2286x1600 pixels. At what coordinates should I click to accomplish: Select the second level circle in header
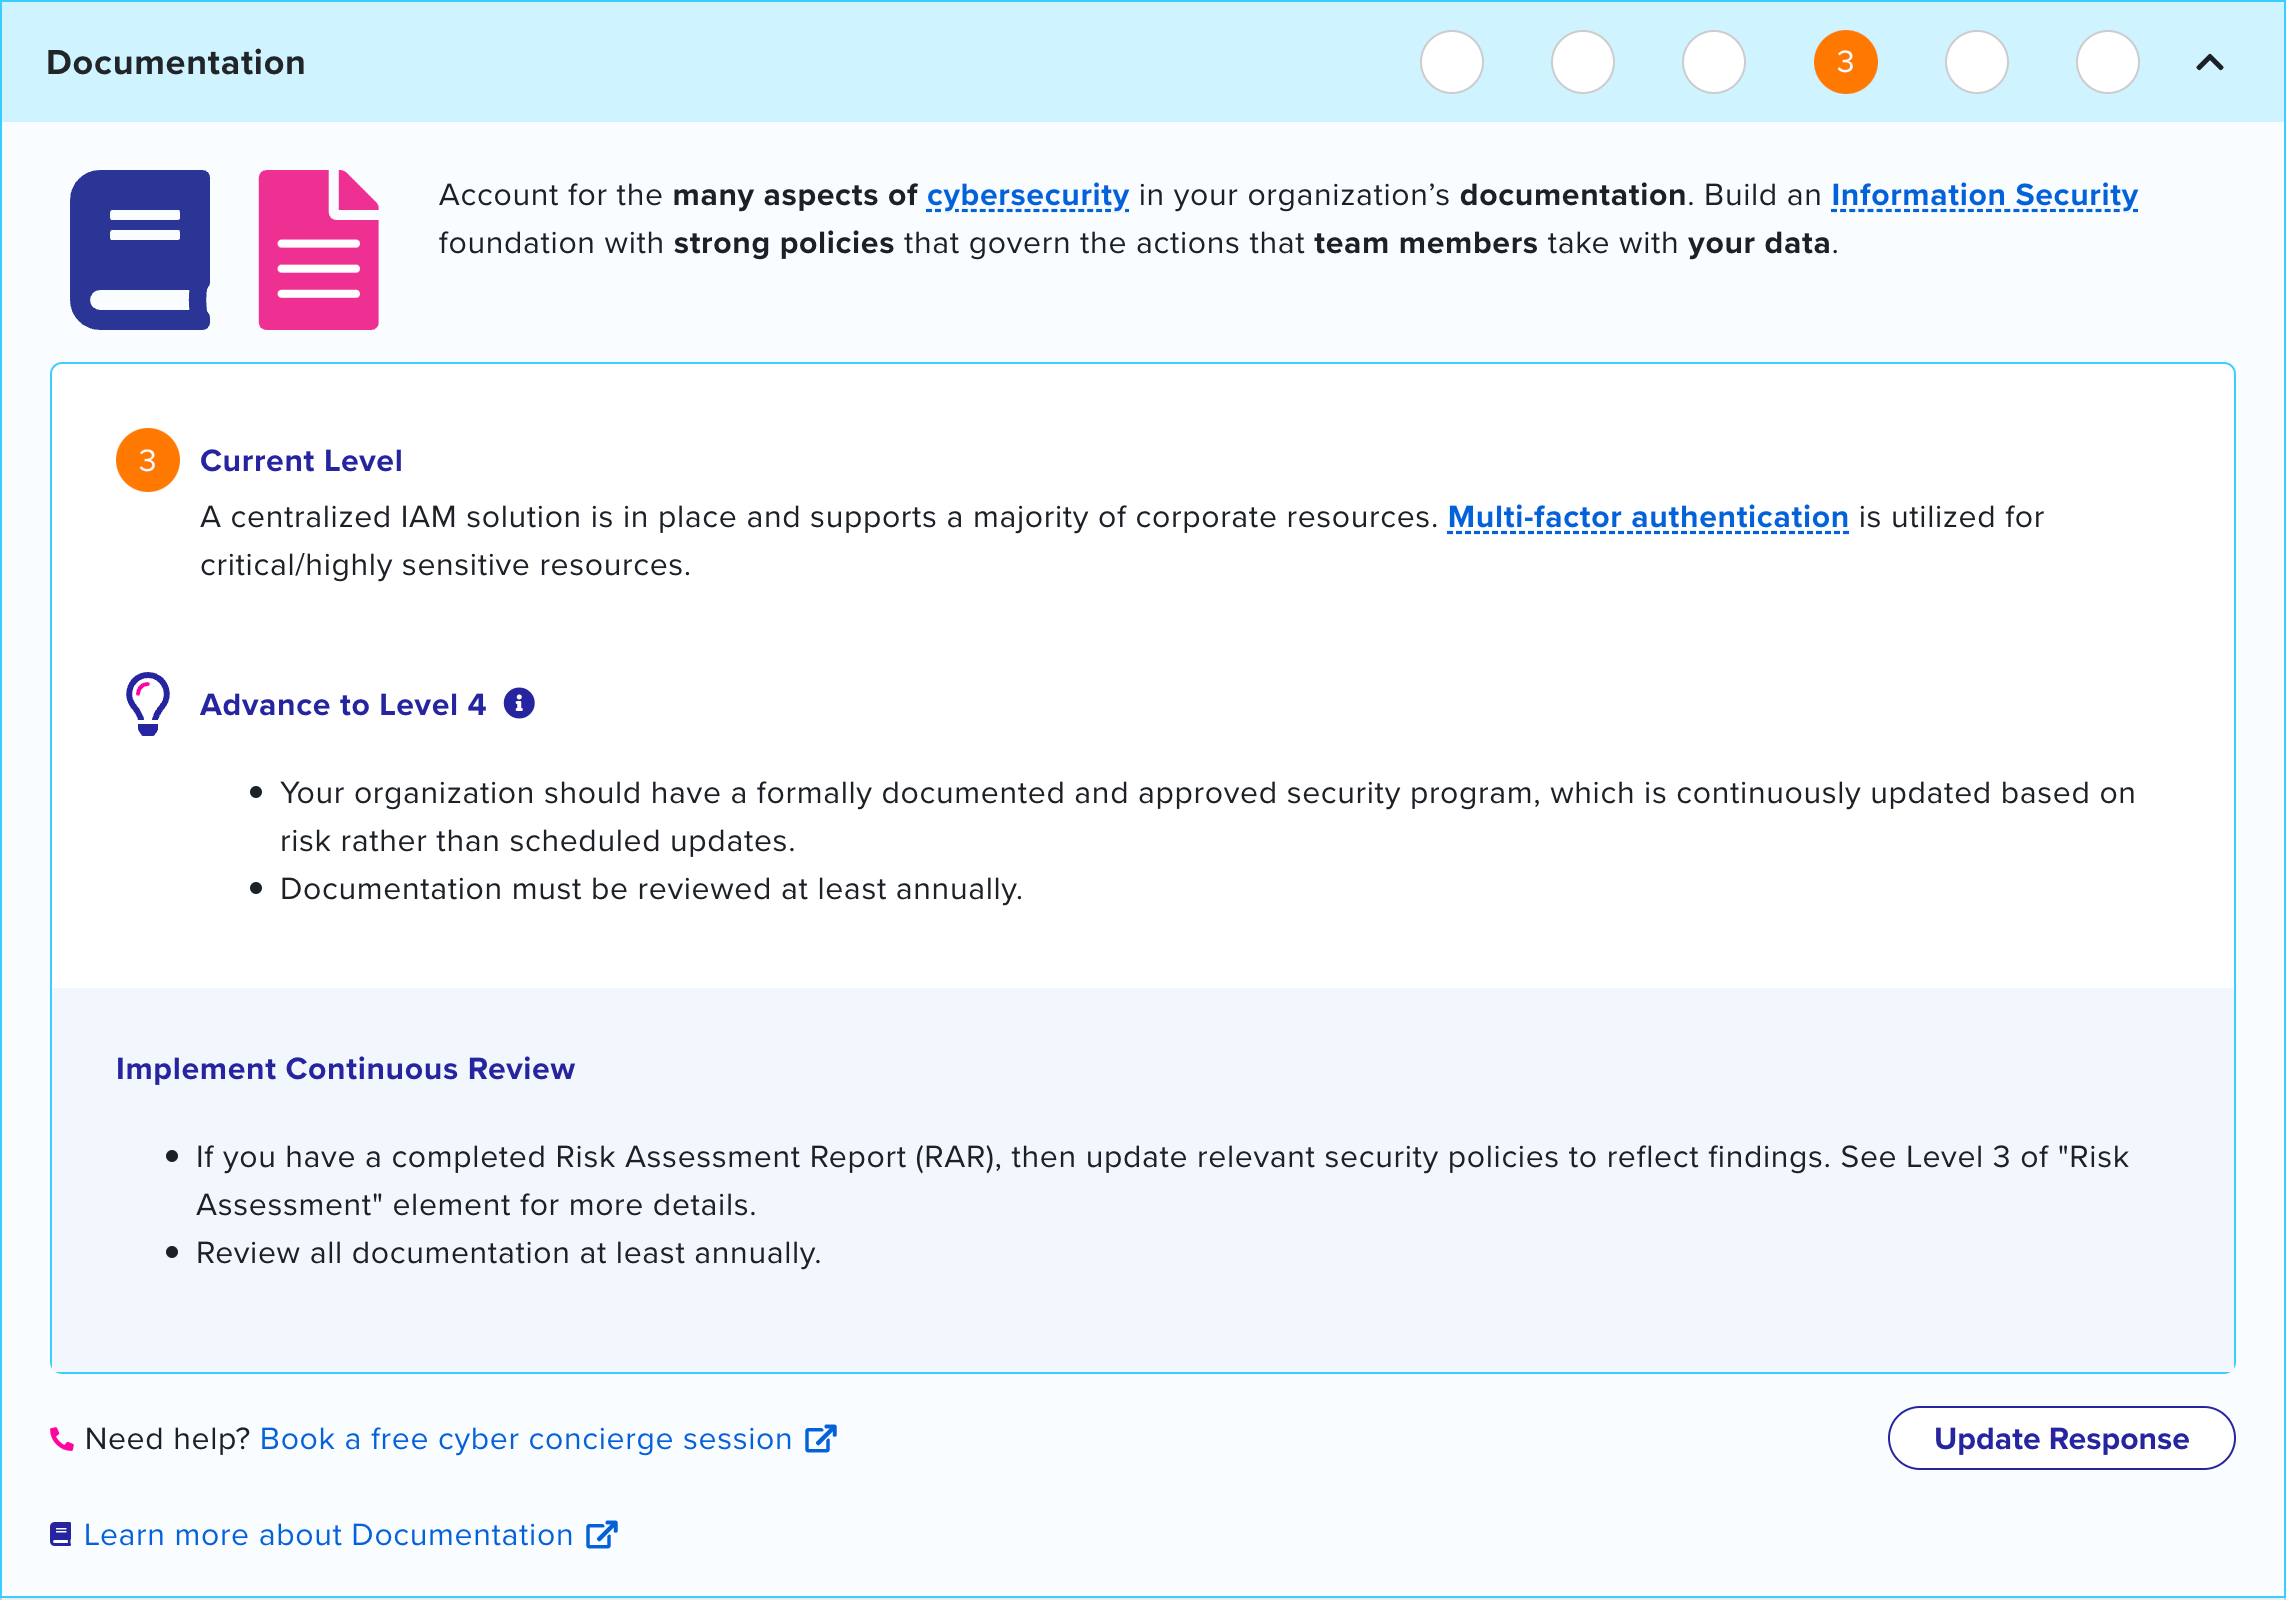pyautogui.click(x=1583, y=62)
